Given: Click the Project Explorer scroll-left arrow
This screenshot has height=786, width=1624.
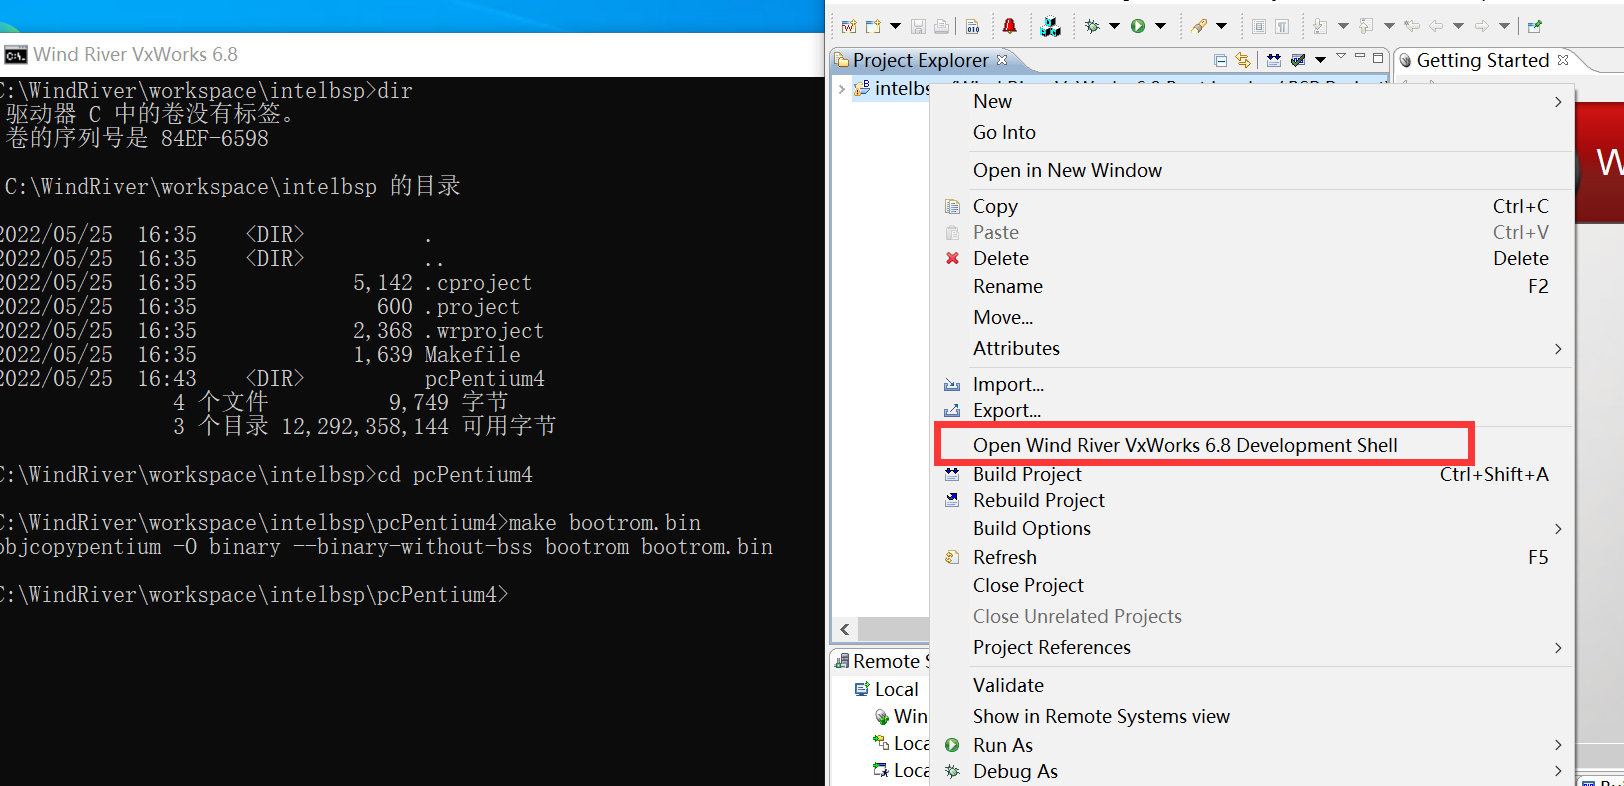Looking at the screenshot, I should pos(845,629).
